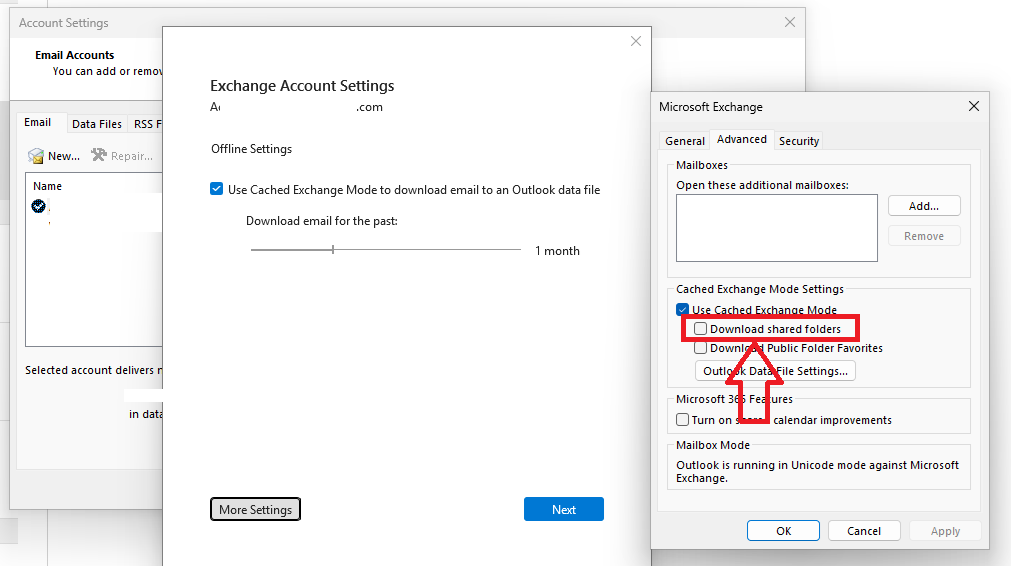Viewport: 1011px width, 566px height.
Task: Click the 'Offline Settings' heading
Action: click(251, 149)
